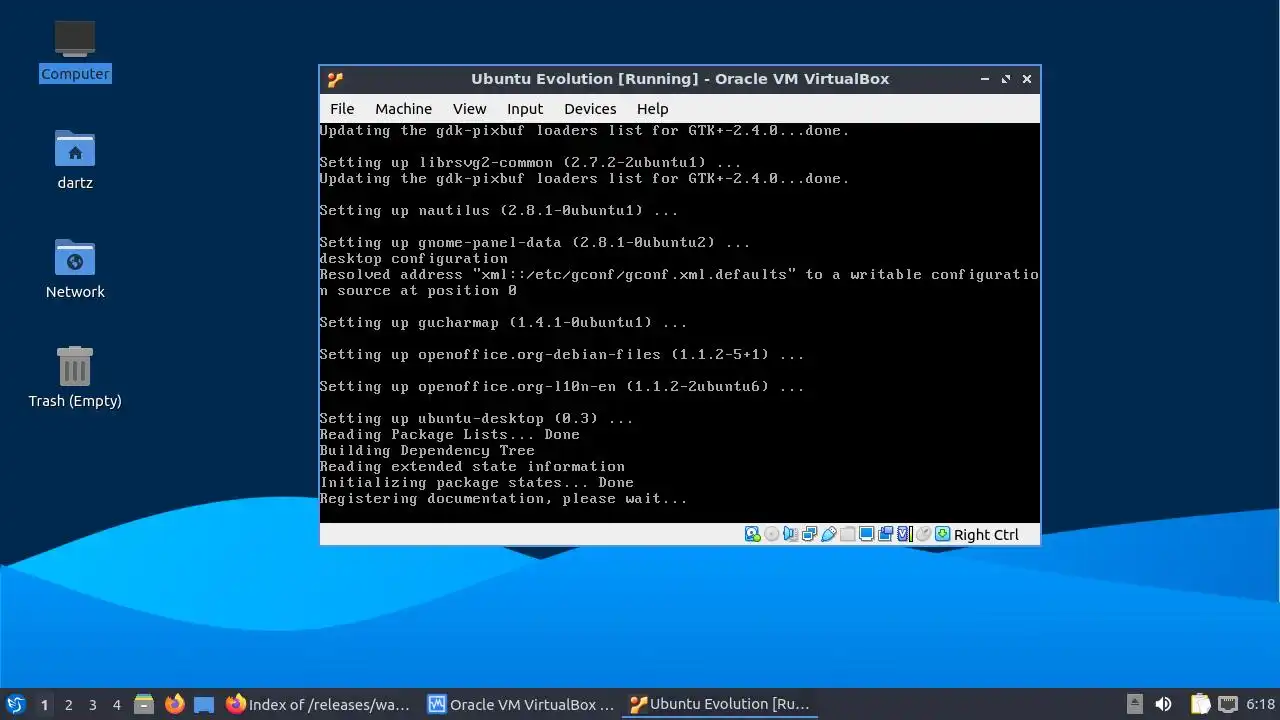Click 'Setting up openoffice.org-debian-files' line

click(x=562, y=354)
